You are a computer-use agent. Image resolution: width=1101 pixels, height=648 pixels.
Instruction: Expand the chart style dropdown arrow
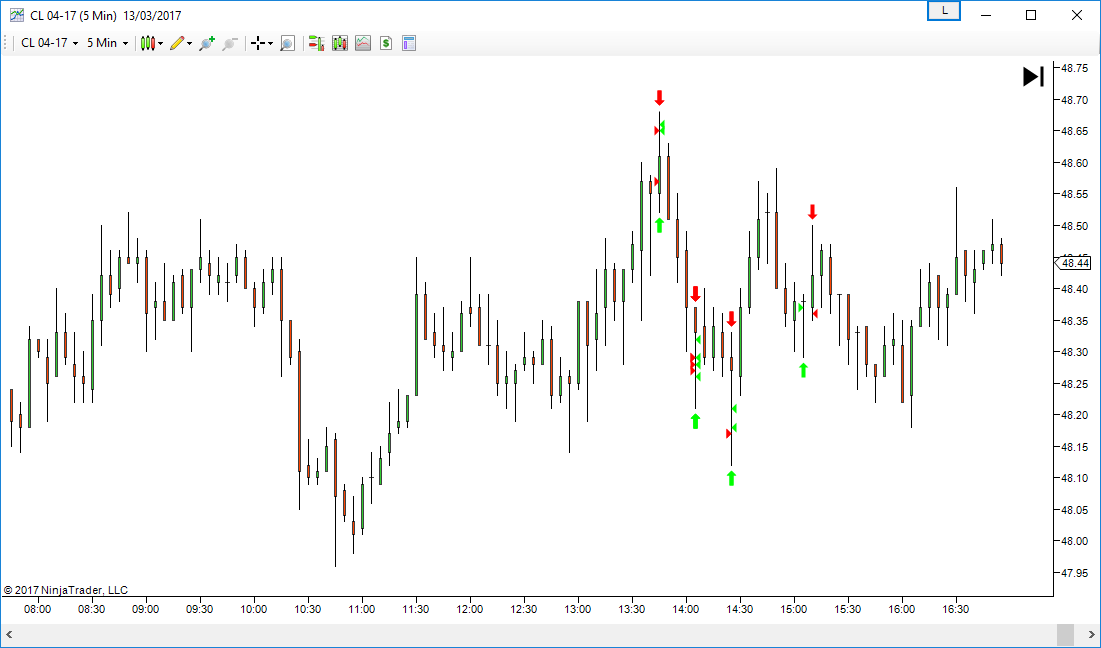[161, 44]
